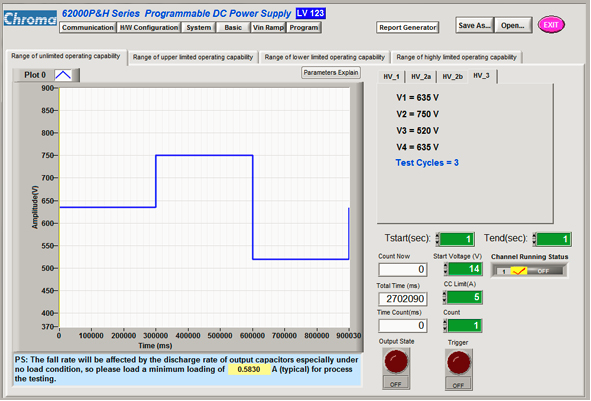
Task: Click the Tstart(sec) stepper arrows
Action: tap(438, 239)
